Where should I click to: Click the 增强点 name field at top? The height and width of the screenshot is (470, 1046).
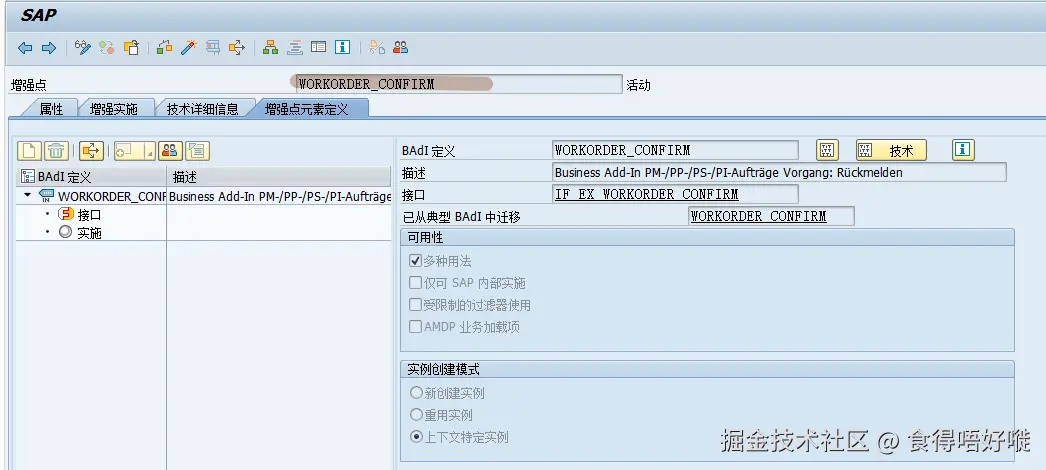pyautogui.click(x=459, y=84)
